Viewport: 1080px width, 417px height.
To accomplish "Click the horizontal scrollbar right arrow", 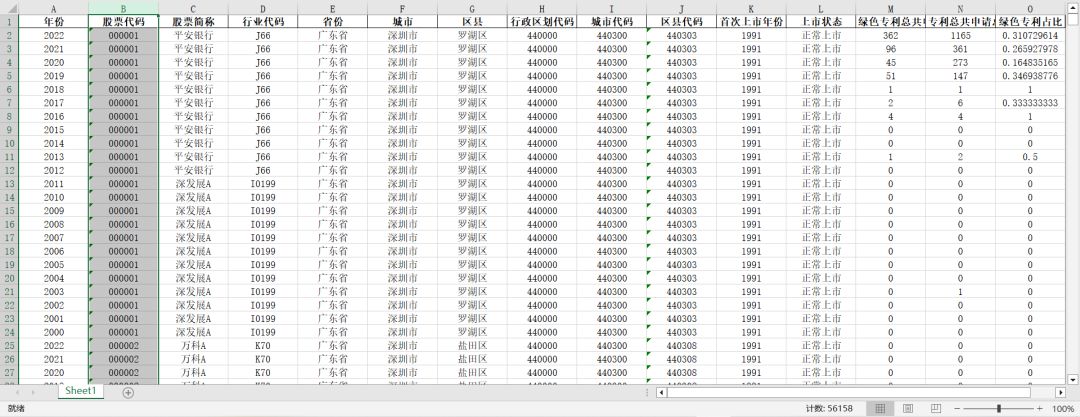I will 1061,392.
